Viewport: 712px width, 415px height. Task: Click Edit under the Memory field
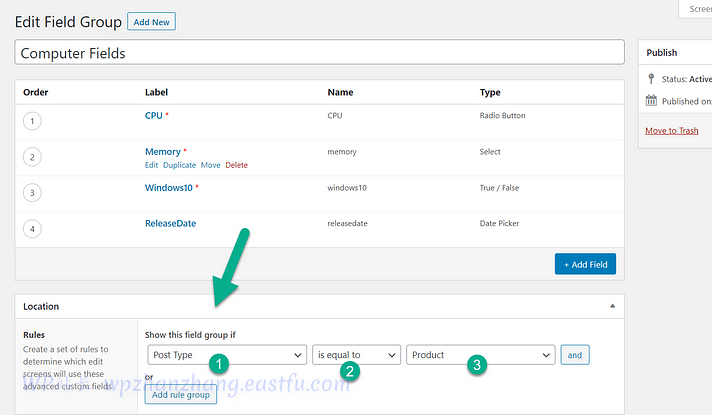pyautogui.click(x=151, y=165)
